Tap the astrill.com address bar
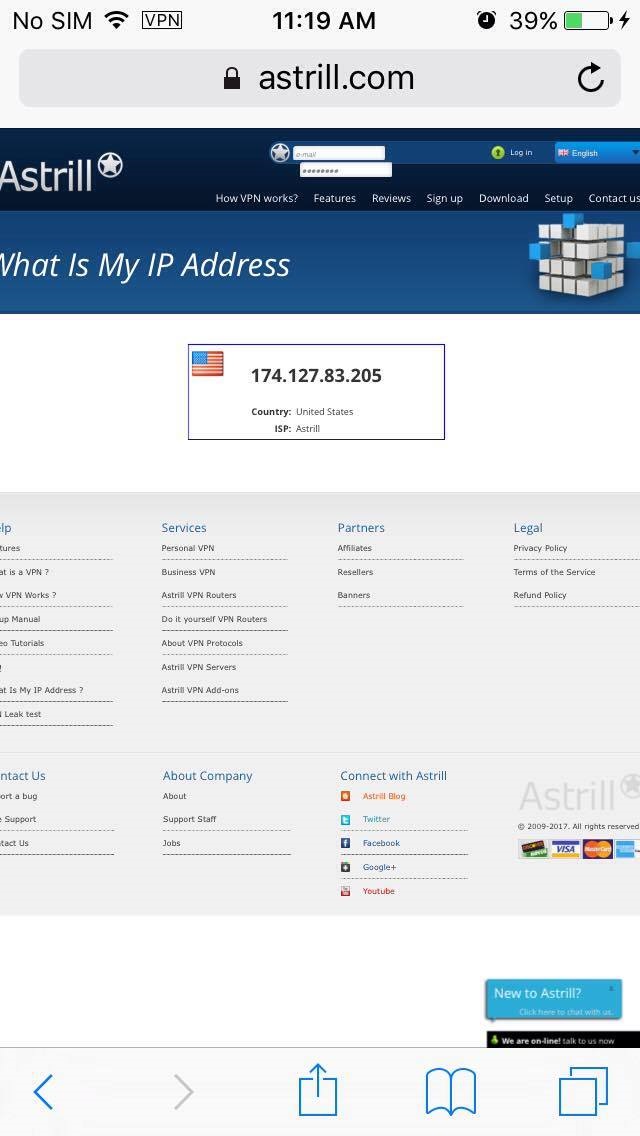640x1136 pixels. point(320,78)
